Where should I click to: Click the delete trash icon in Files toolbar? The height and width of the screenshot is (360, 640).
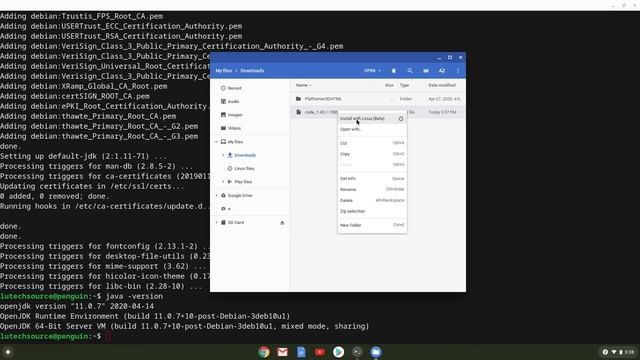(393, 71)
